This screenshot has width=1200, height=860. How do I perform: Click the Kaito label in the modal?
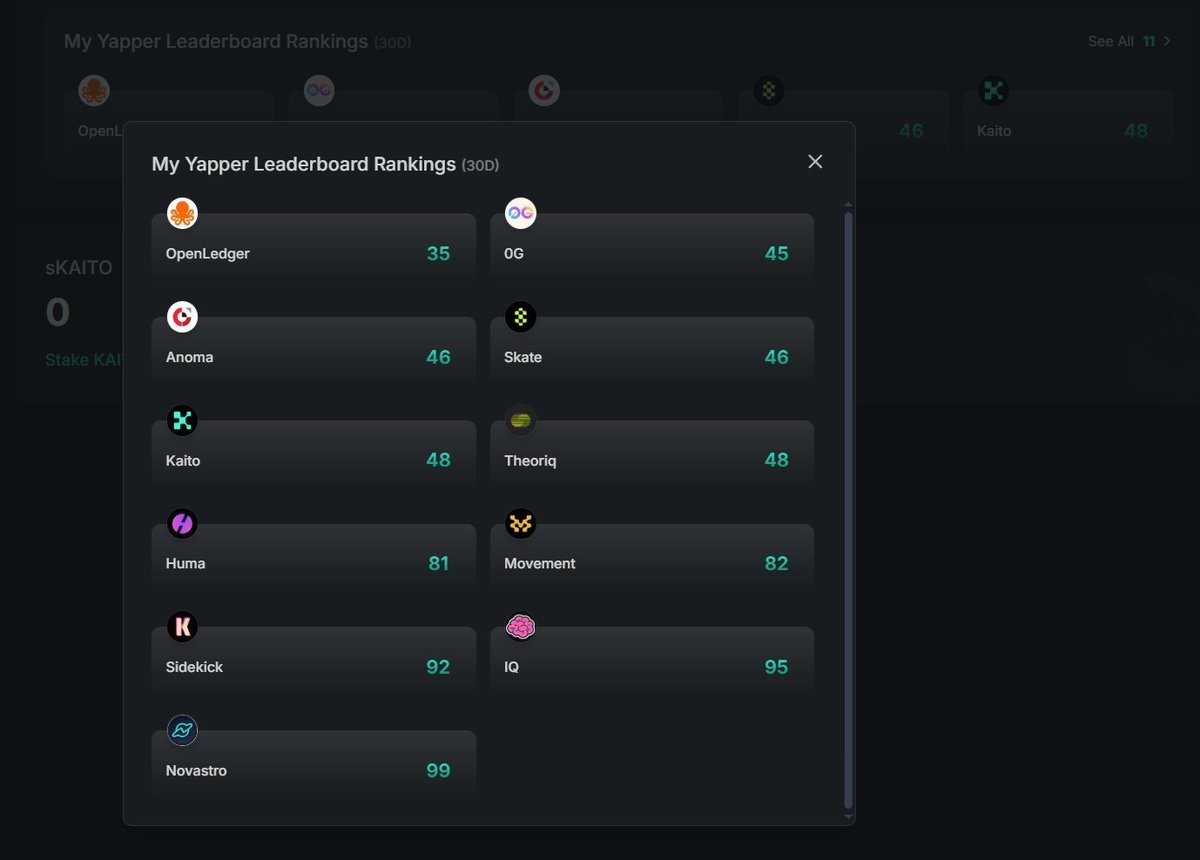[x=183, y=461]
